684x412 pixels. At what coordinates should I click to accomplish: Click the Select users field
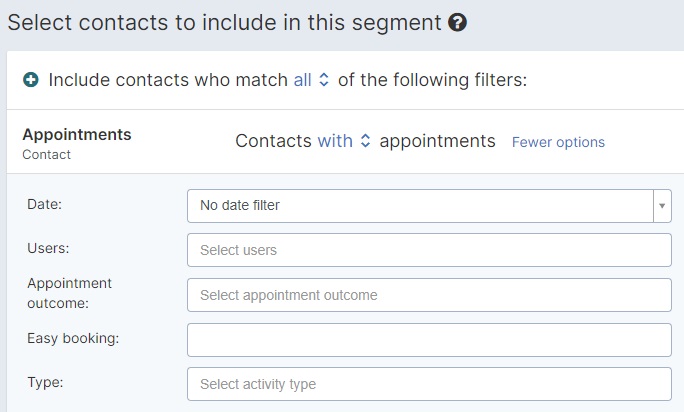point(429,250)
